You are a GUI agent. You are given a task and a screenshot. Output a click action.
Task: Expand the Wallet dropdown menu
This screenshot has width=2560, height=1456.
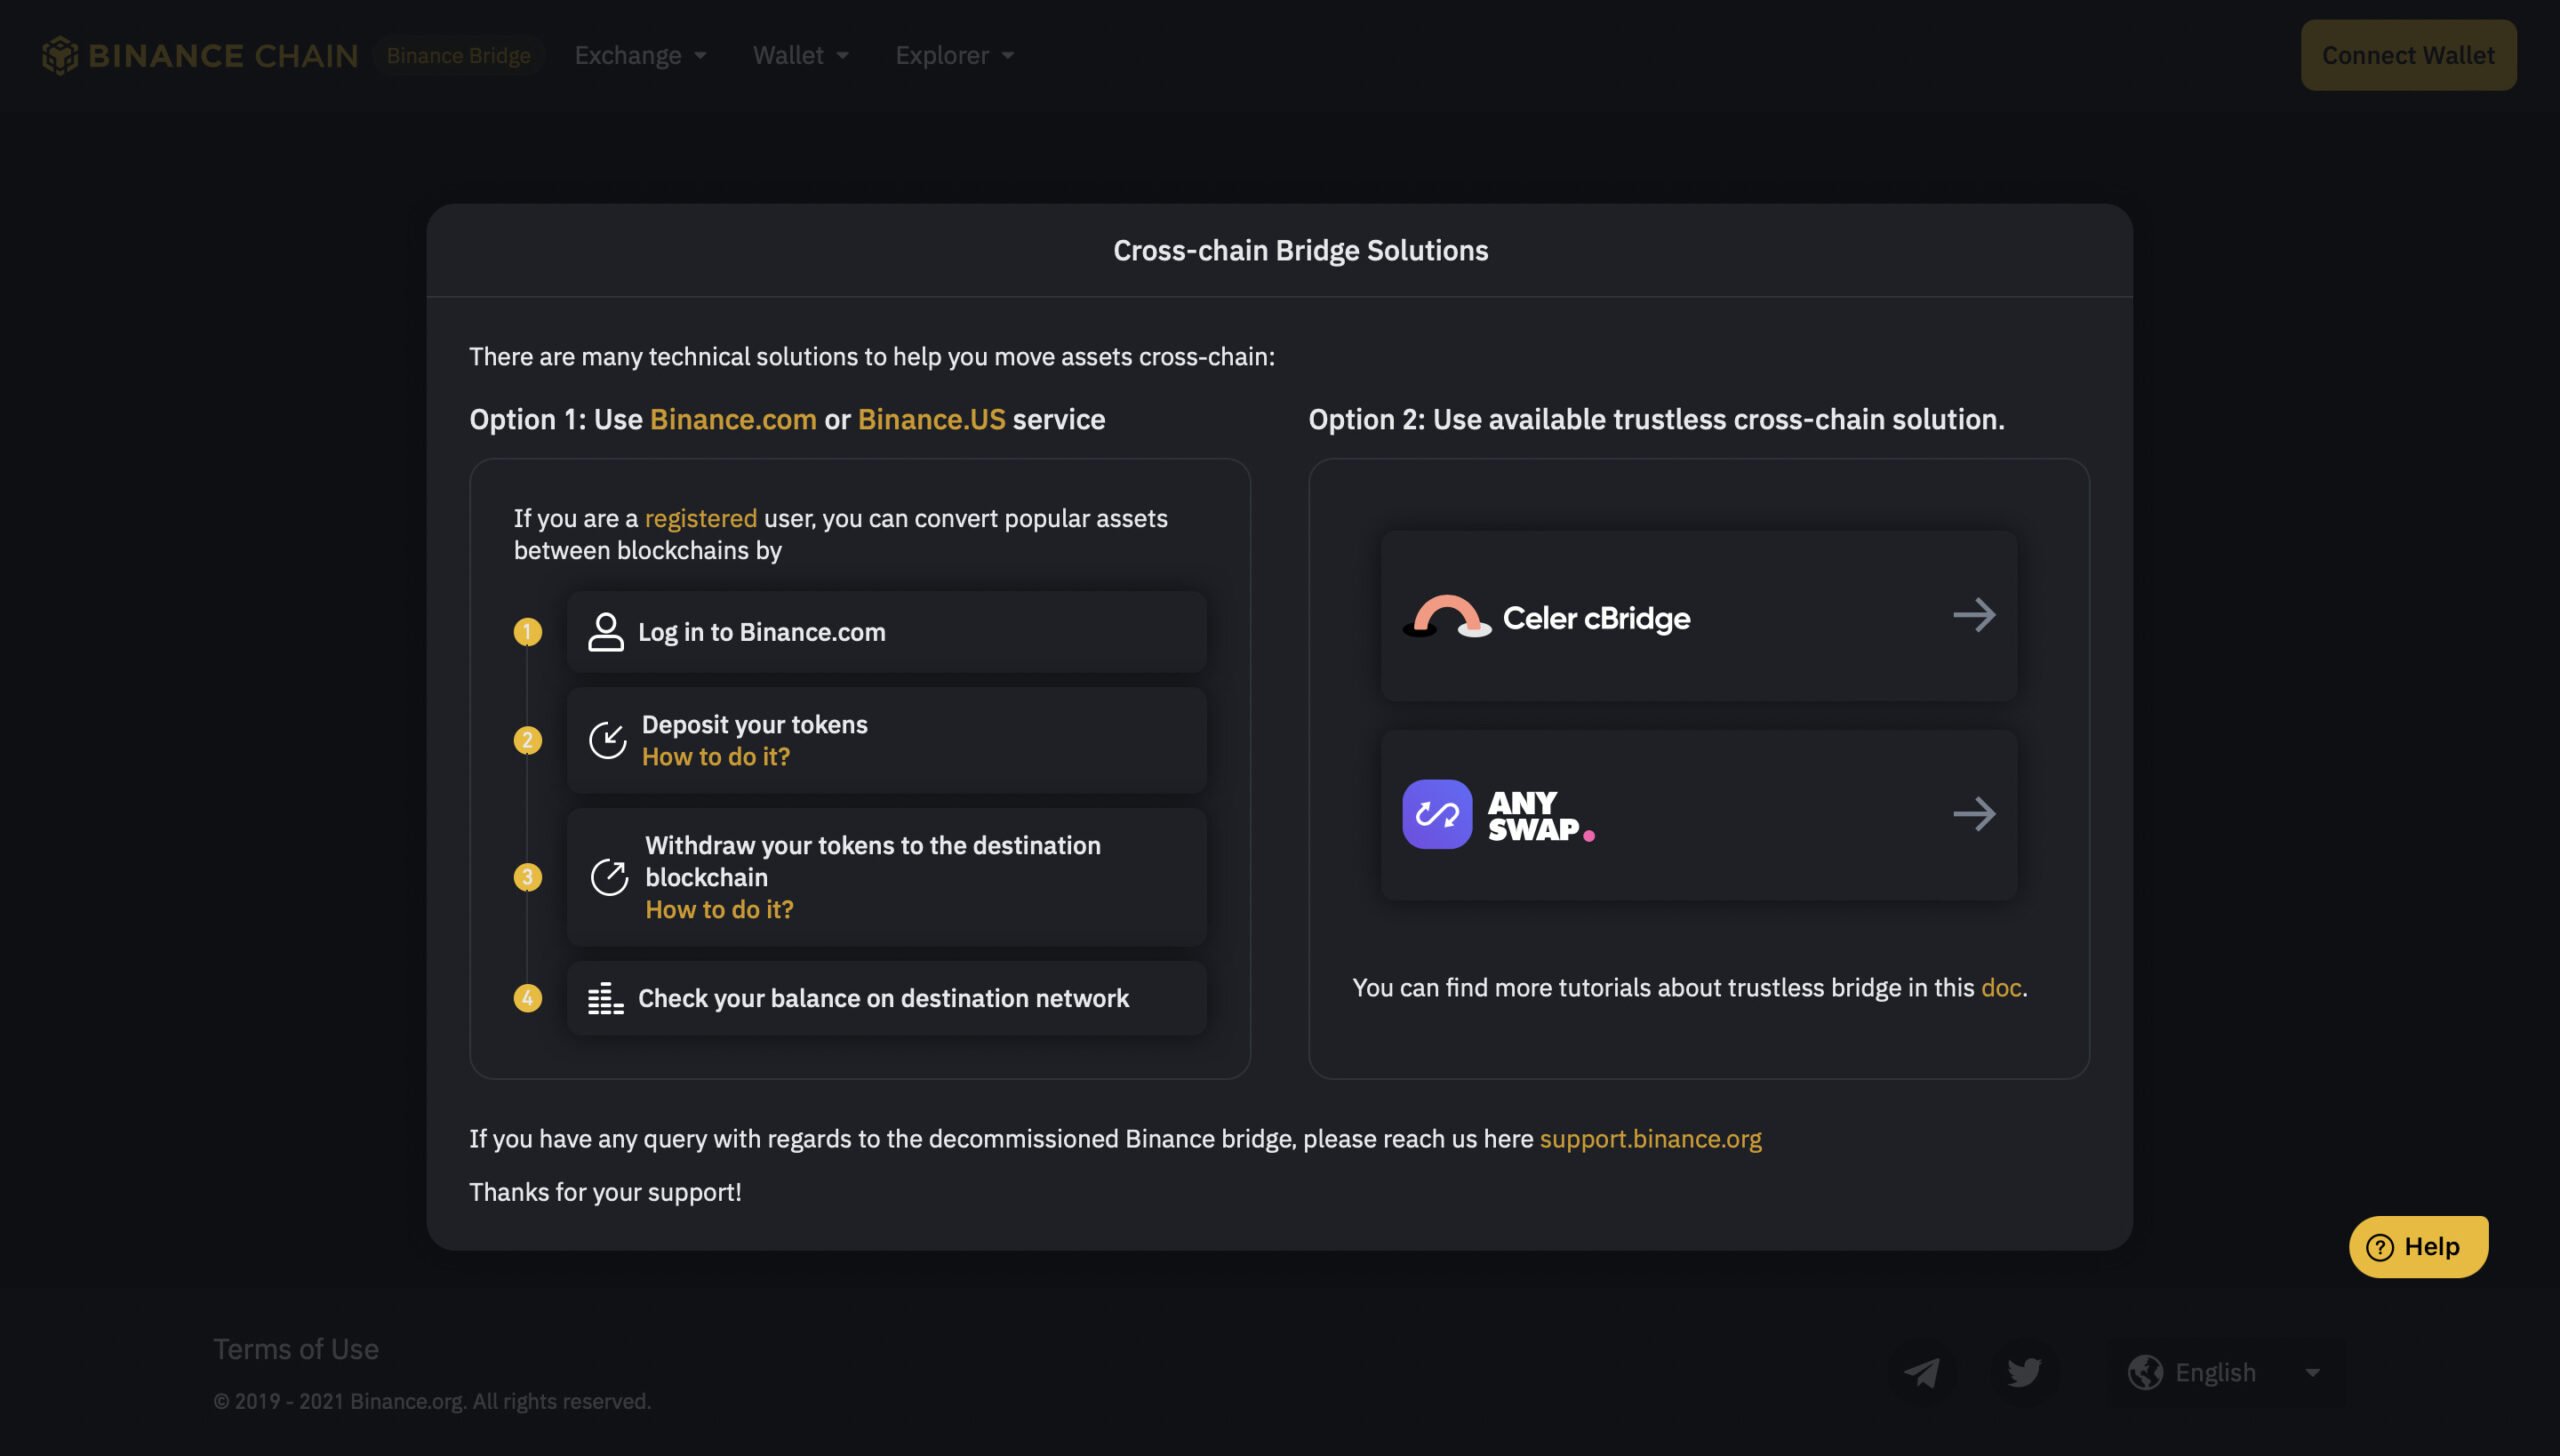click(800, 56)
